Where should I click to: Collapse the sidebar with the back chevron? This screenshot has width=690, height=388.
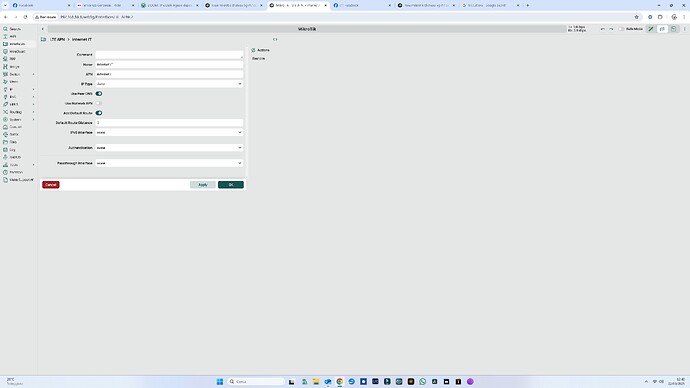[43, 29]
